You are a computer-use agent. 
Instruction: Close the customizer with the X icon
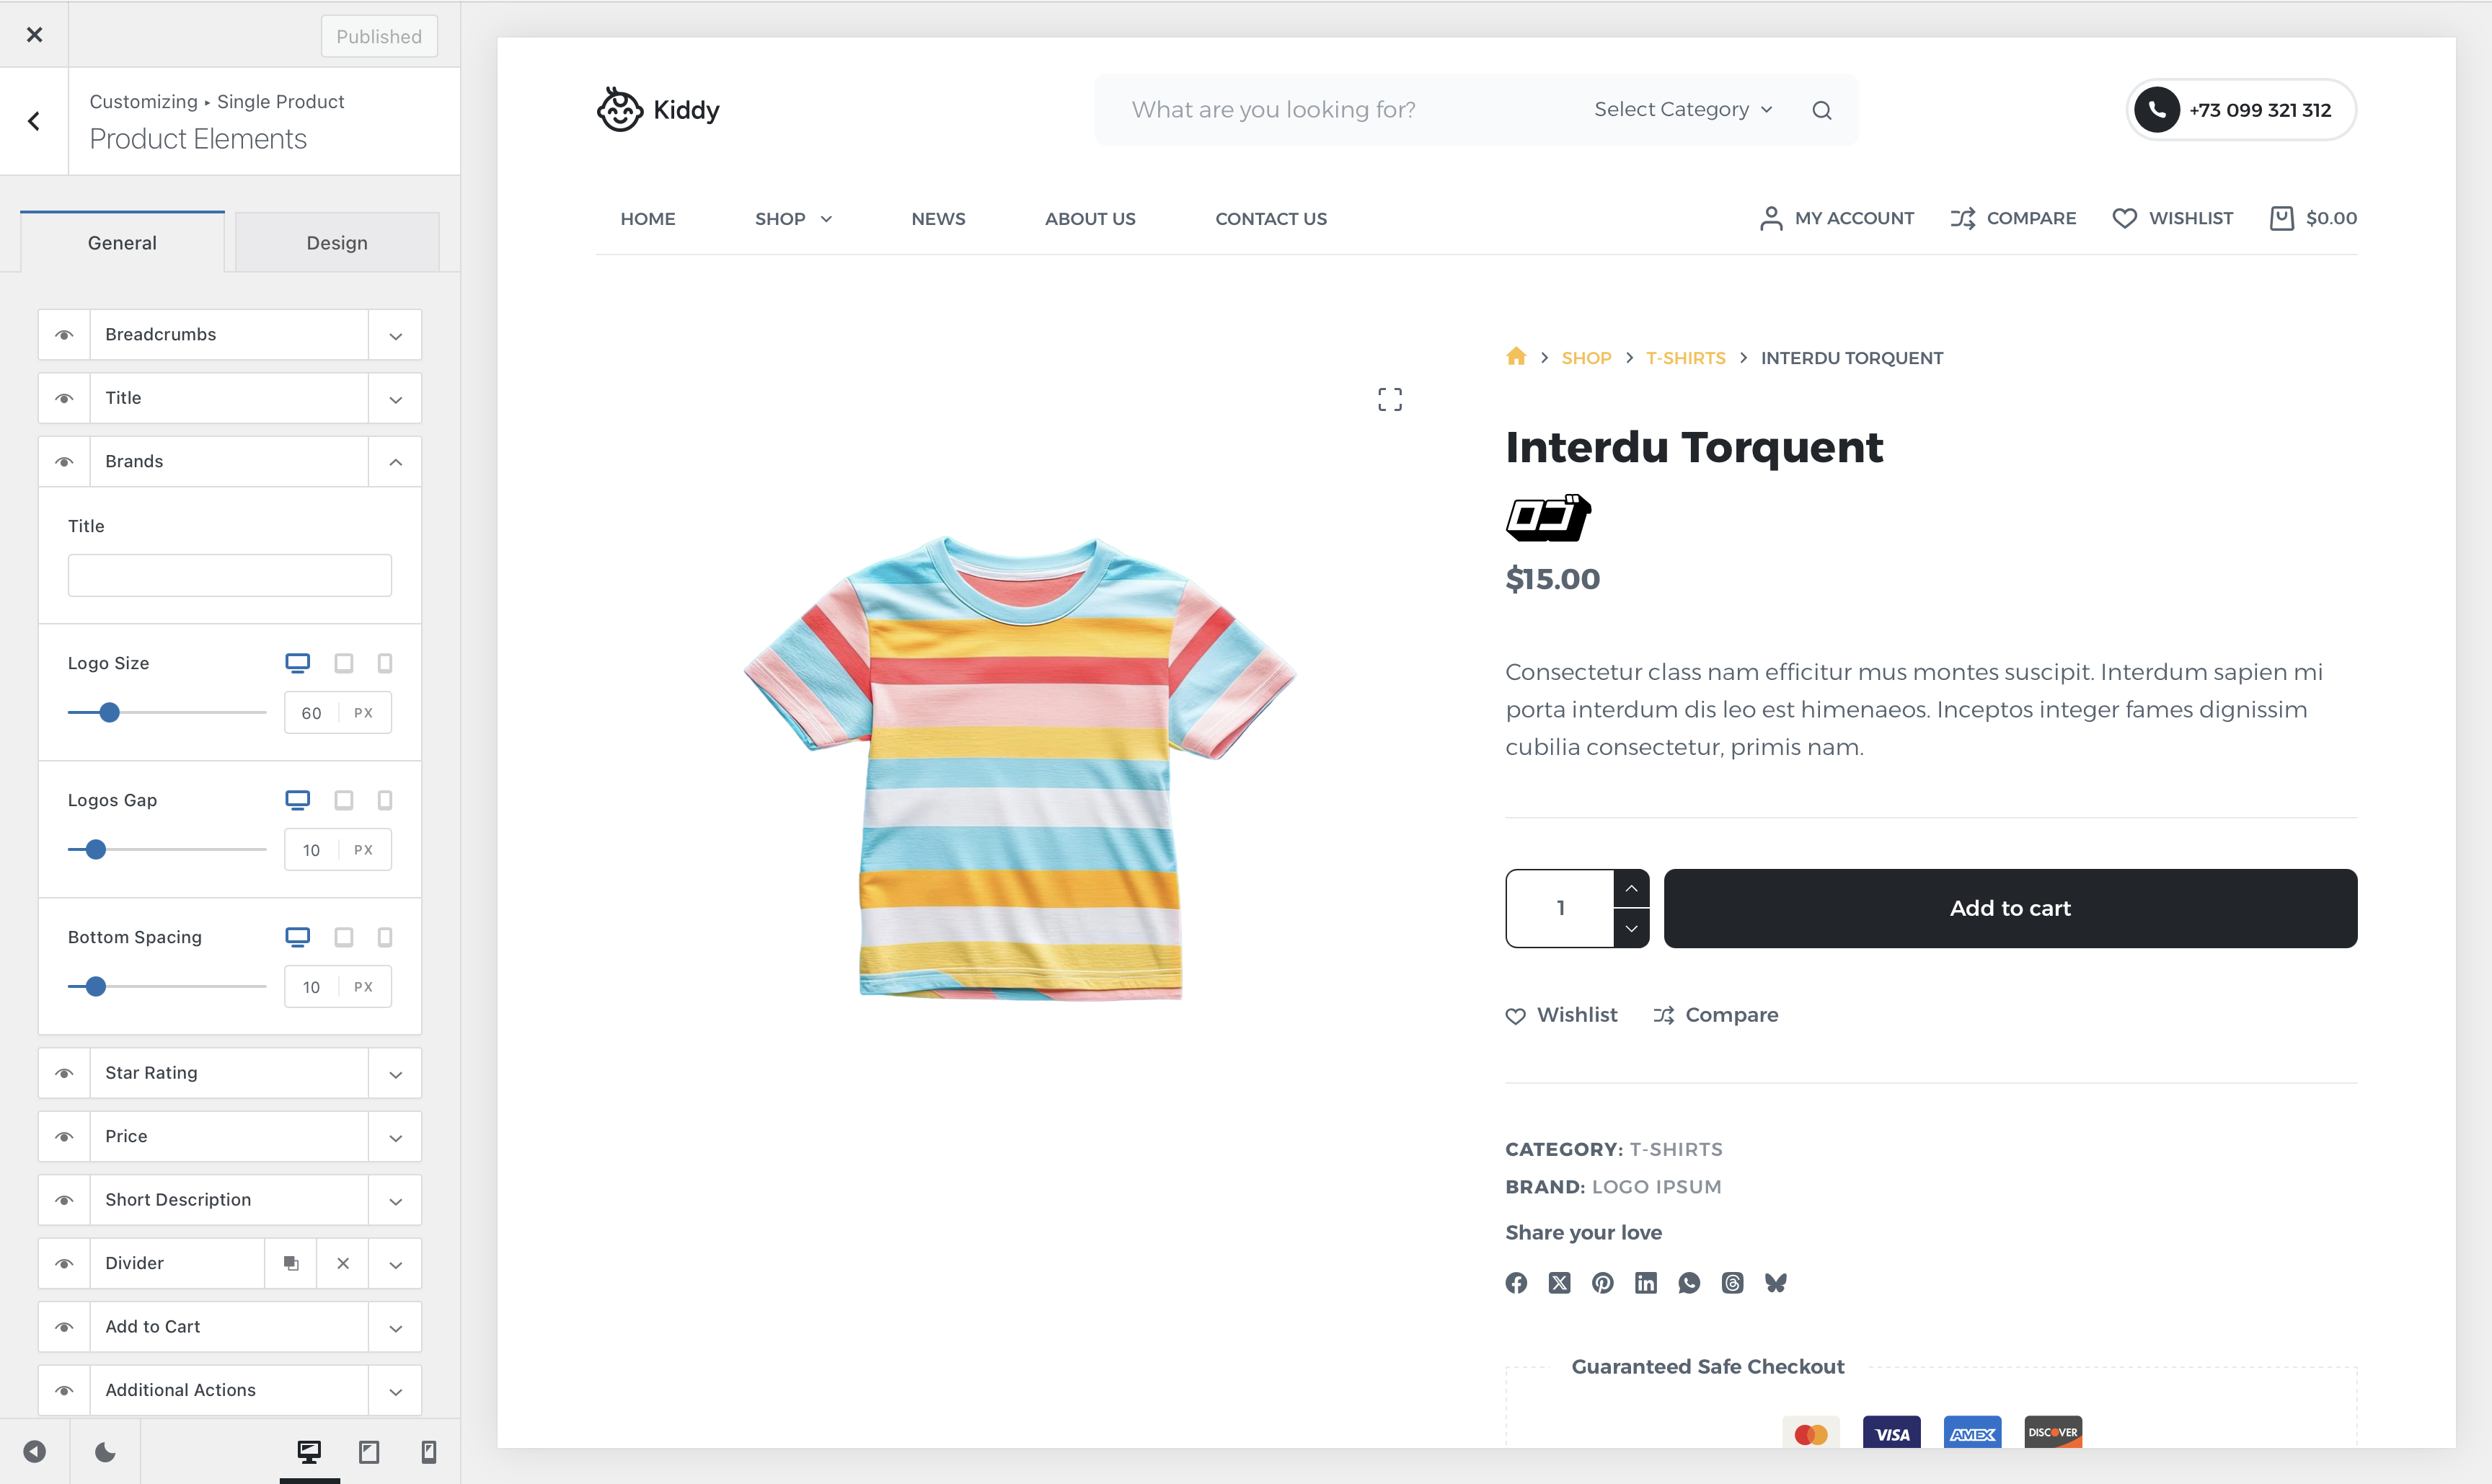(34, 35)
